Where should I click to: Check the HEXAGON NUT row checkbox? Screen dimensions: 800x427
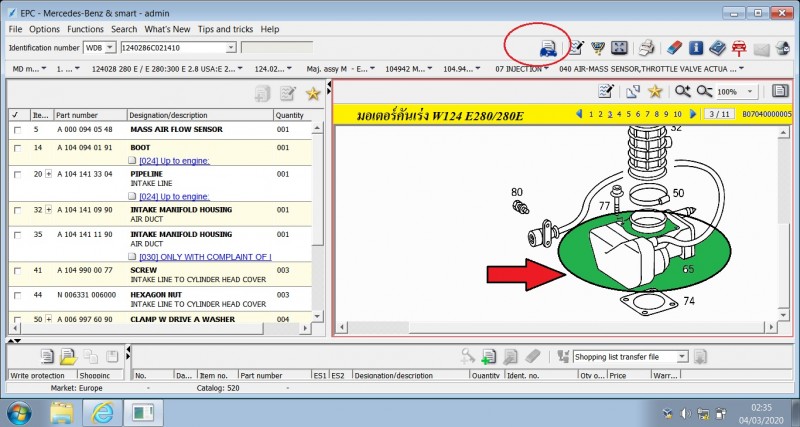click(17, 295)
